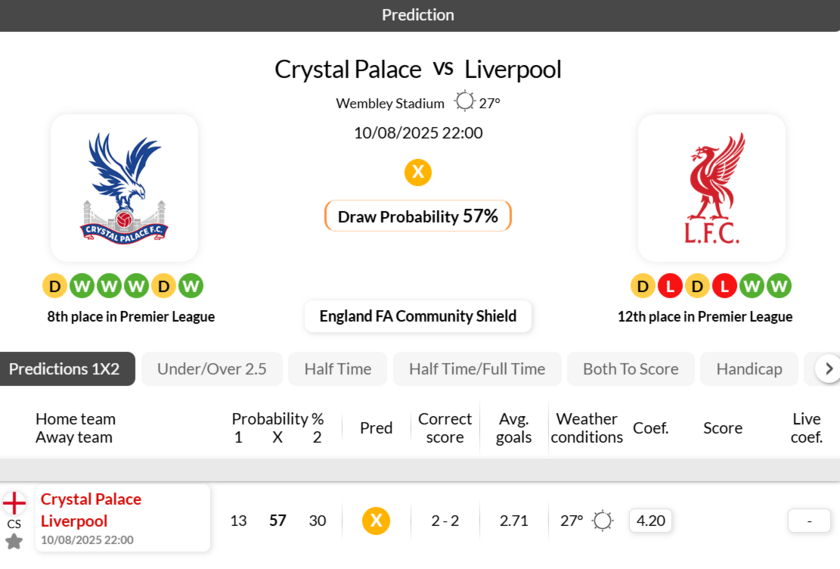Click the Liverpool L.F.C. crest

(x=711, y=188)
